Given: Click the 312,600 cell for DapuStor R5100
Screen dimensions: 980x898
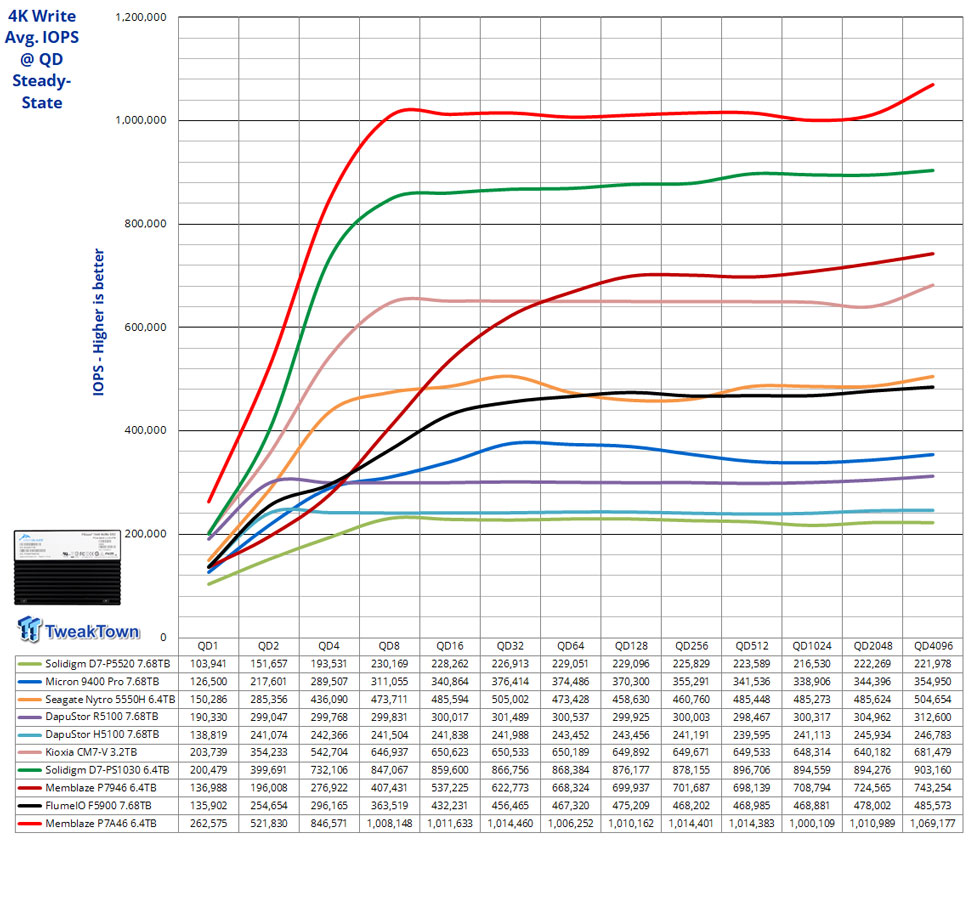Looking at the screenshot, I should 933,717.
